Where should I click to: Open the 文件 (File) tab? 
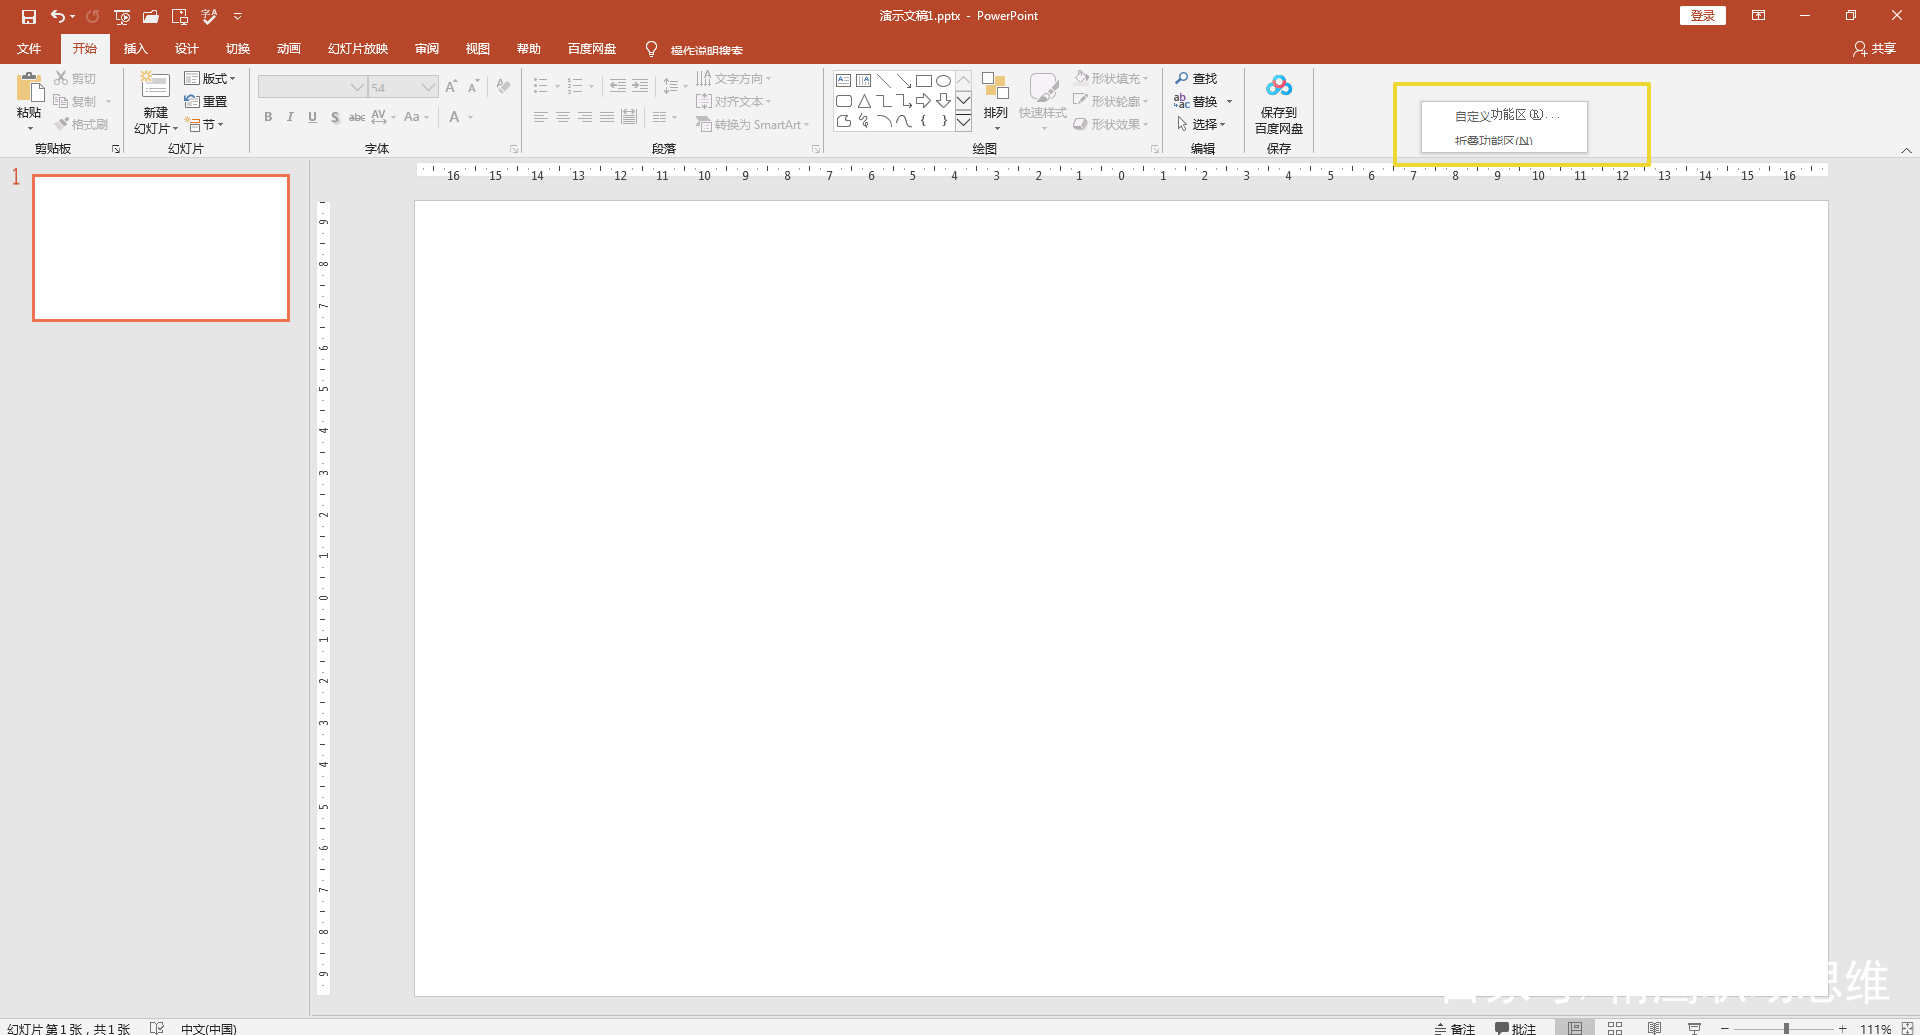29,48
